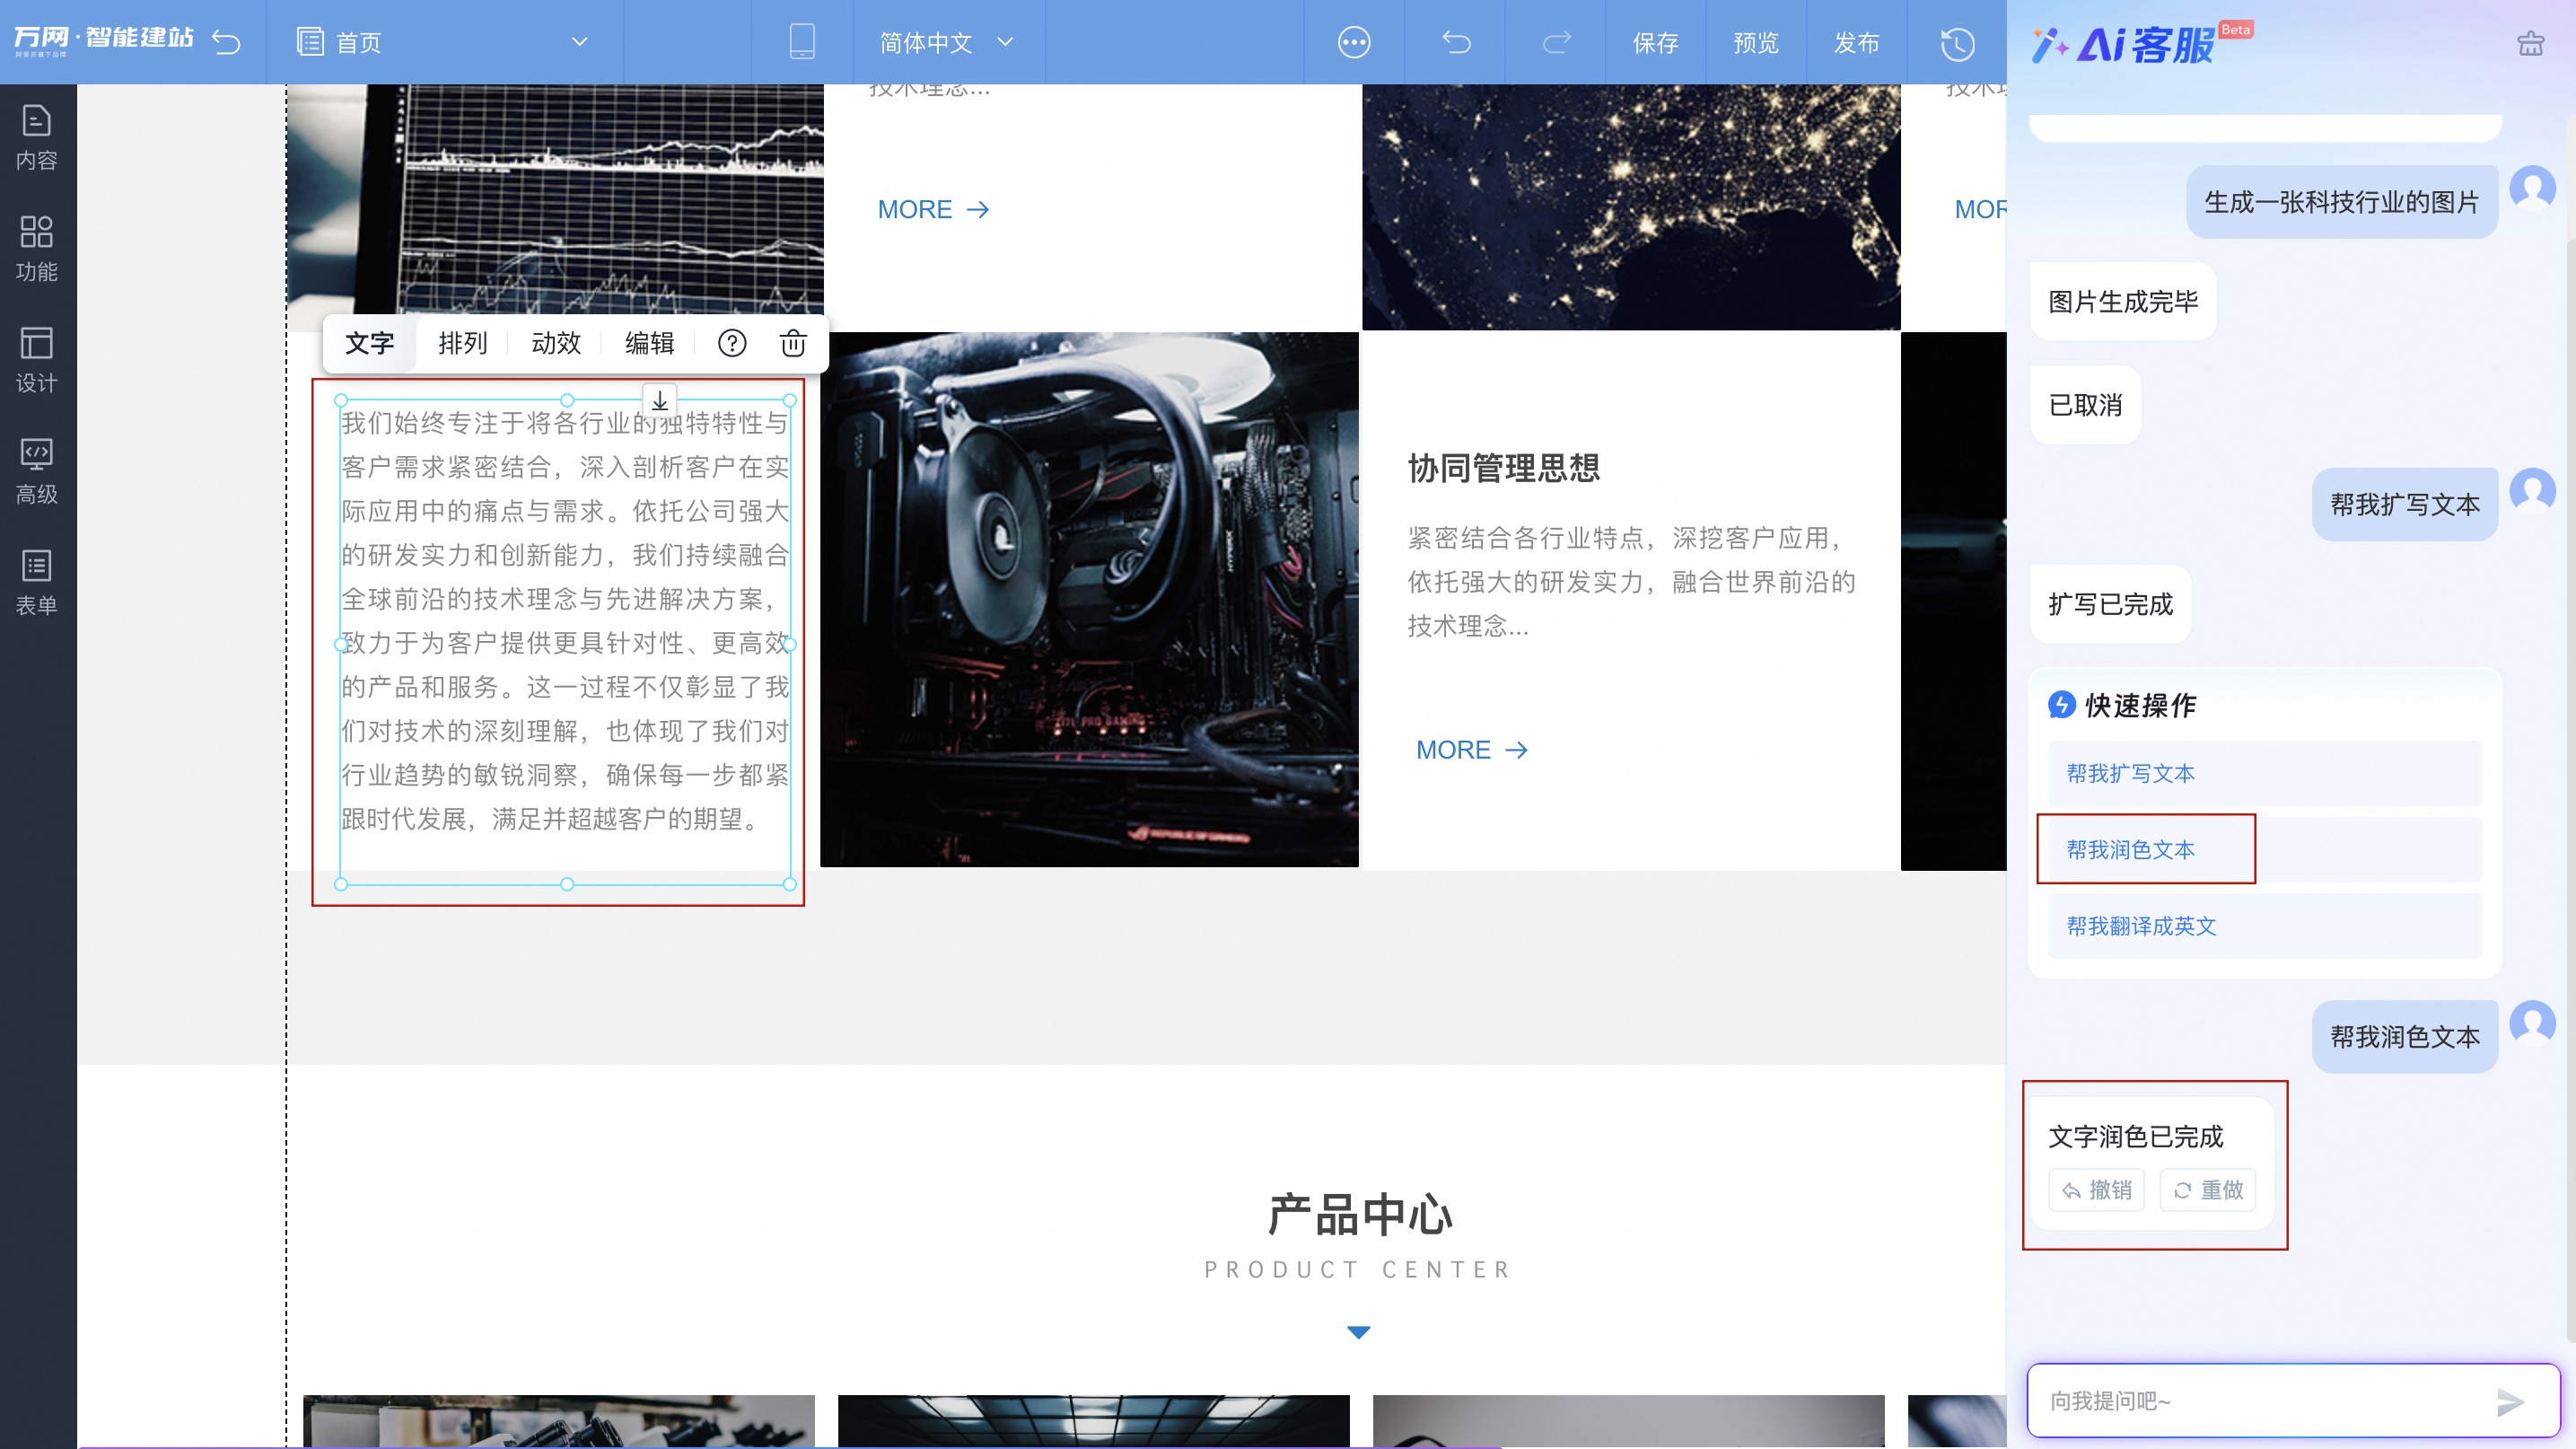Open the 设计 panel icon
The height and width of the screenshot is (1449, 2576).
pos(37,360)
